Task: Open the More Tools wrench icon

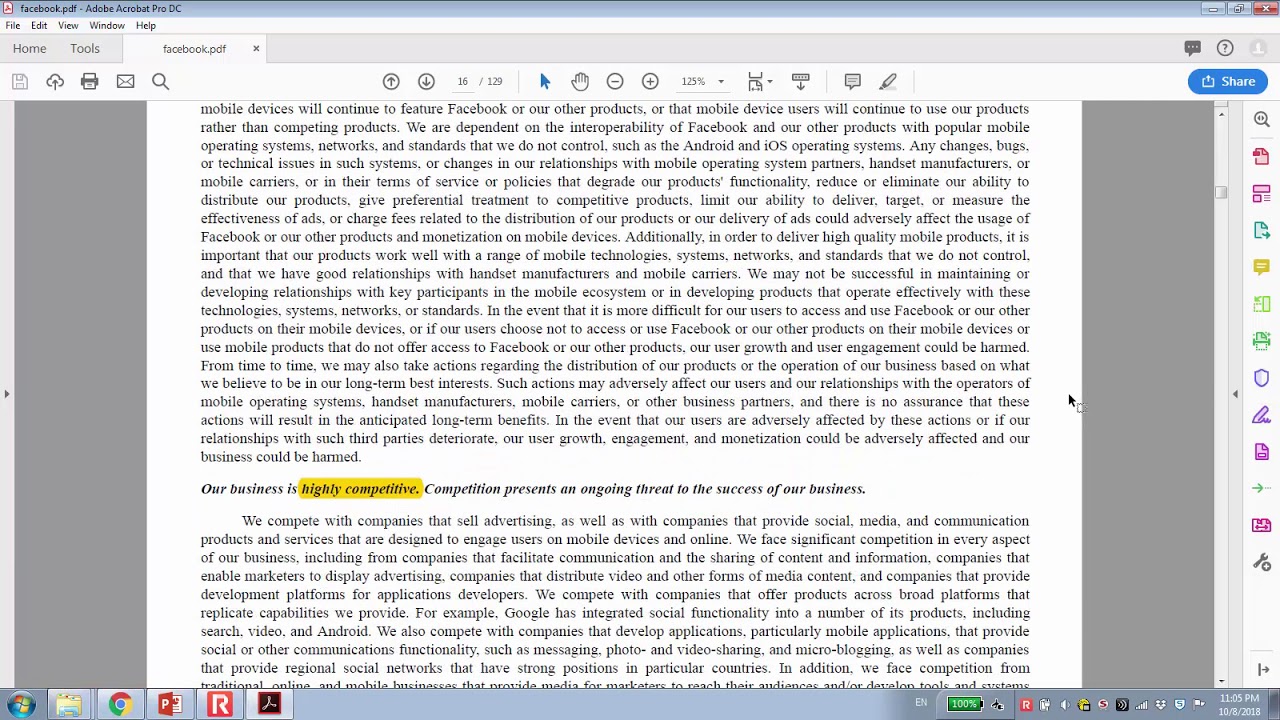Action: pyautogui.click(x=1261, y=562)
